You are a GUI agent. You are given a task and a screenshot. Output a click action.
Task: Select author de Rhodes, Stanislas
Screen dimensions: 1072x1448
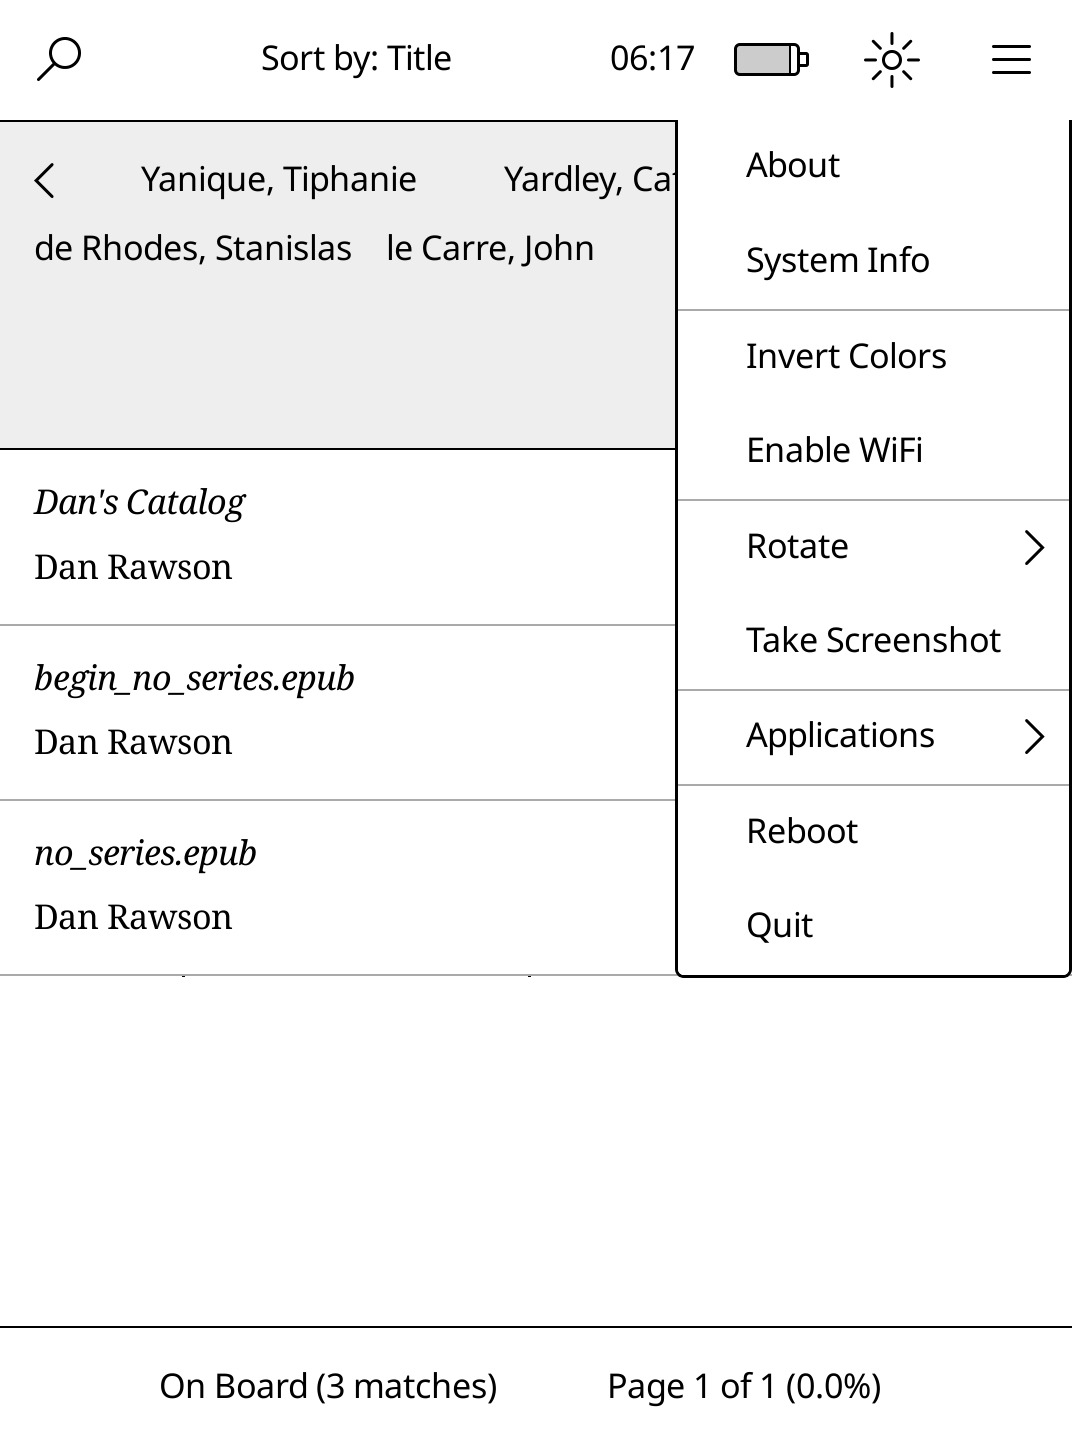193,249
